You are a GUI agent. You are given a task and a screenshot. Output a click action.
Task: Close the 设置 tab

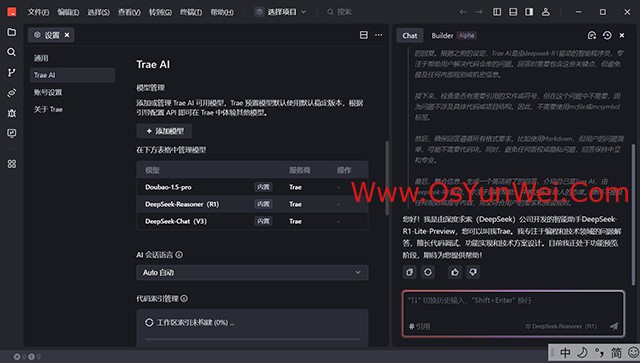tap(67, 35)
